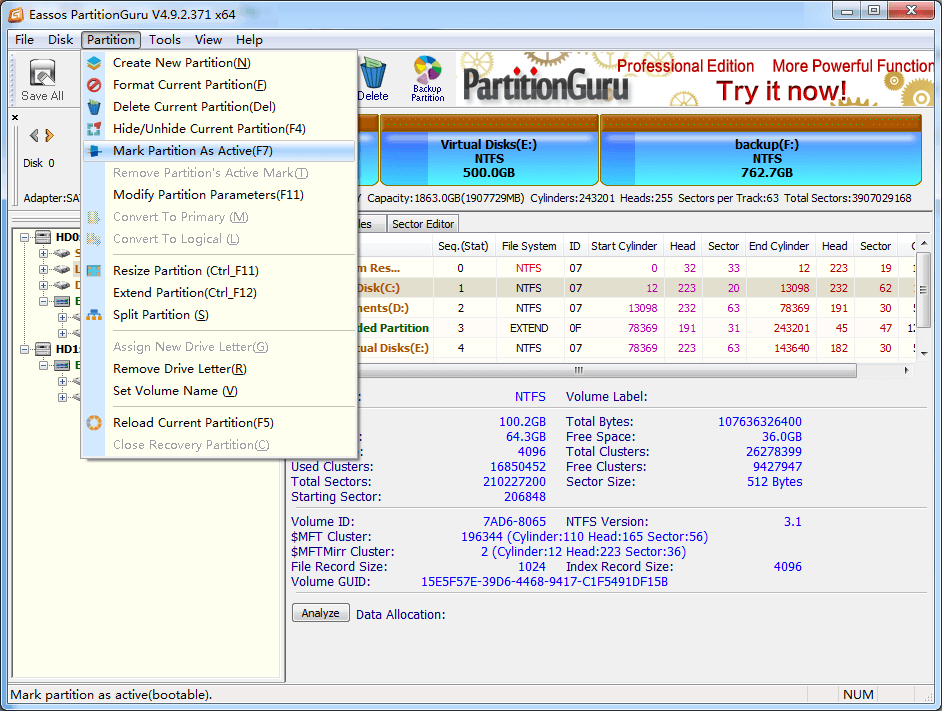Select the backup(F:) partition block
Screen dimensions: 942x711
(x=761, y=150)
